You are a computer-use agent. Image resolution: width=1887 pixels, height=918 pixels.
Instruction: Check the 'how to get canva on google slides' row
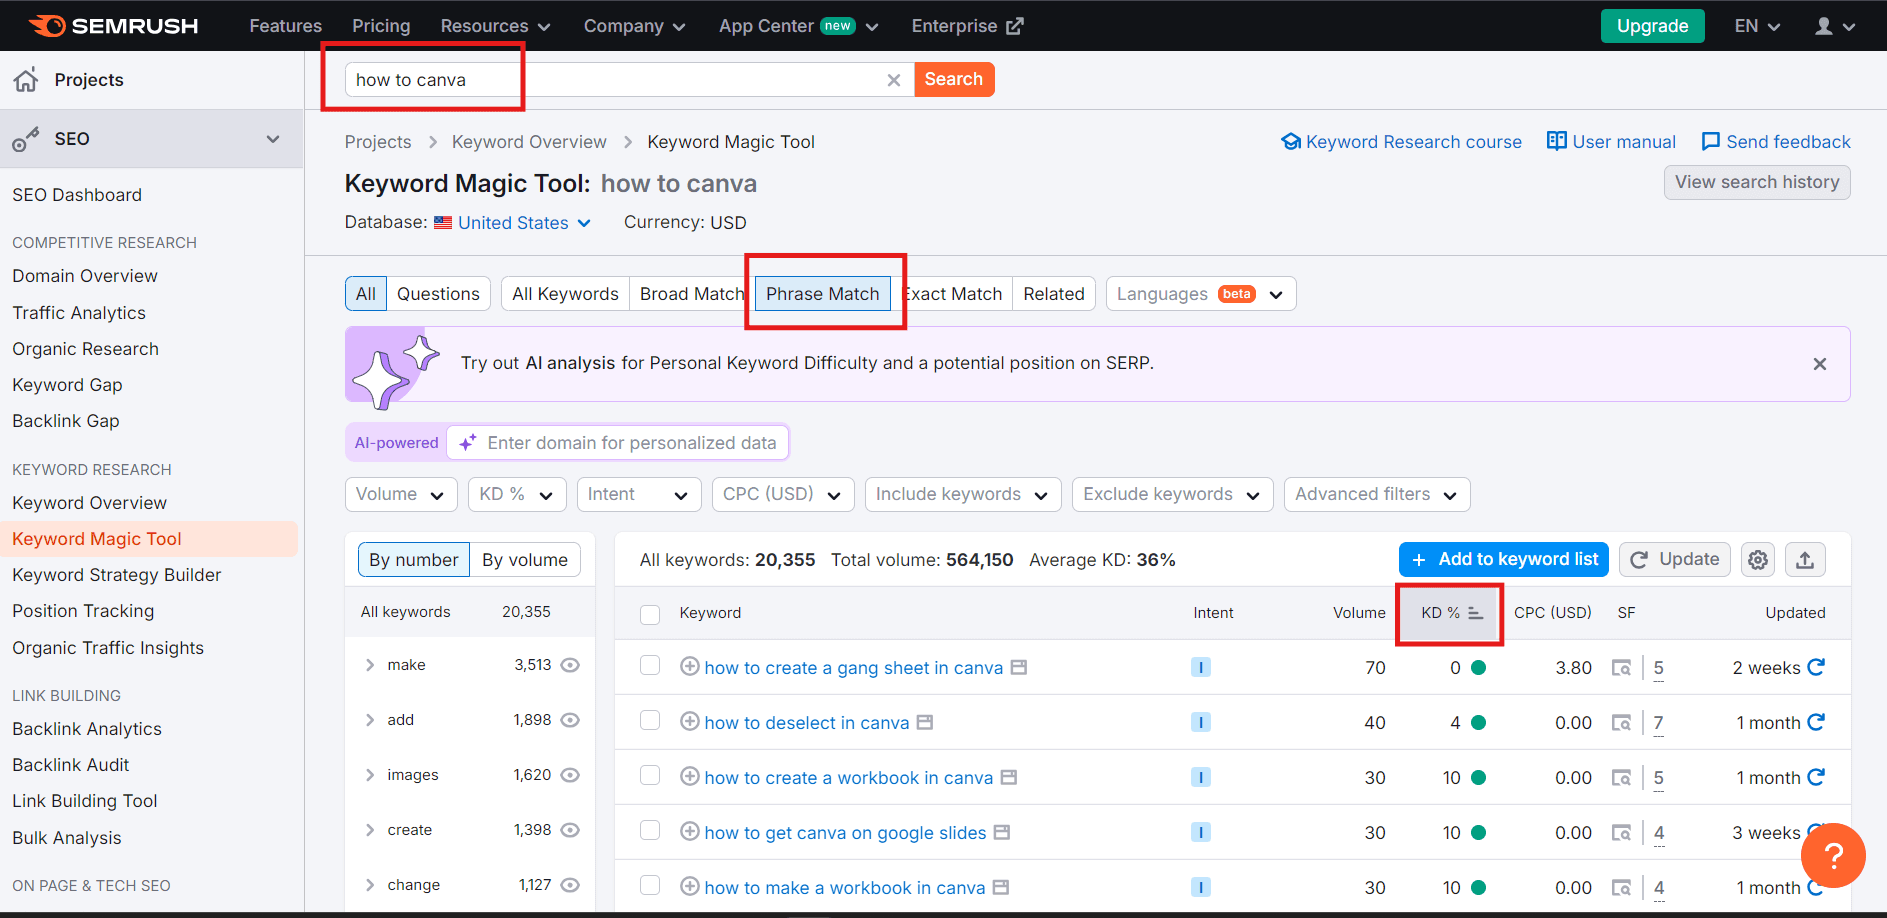[650, 831]
